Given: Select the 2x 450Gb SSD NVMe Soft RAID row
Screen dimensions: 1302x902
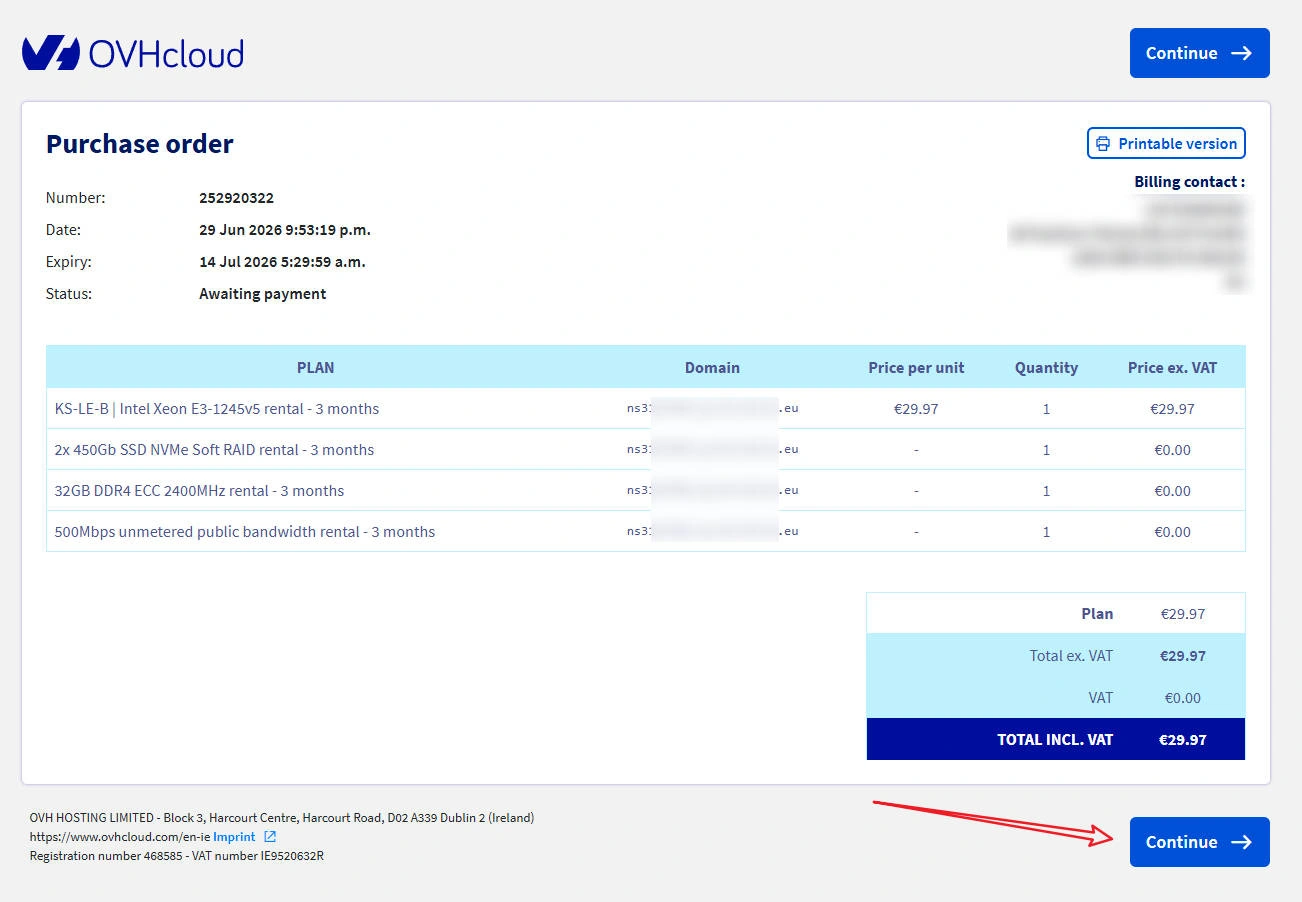Looking at the screenshot, I should coord(646,450).
